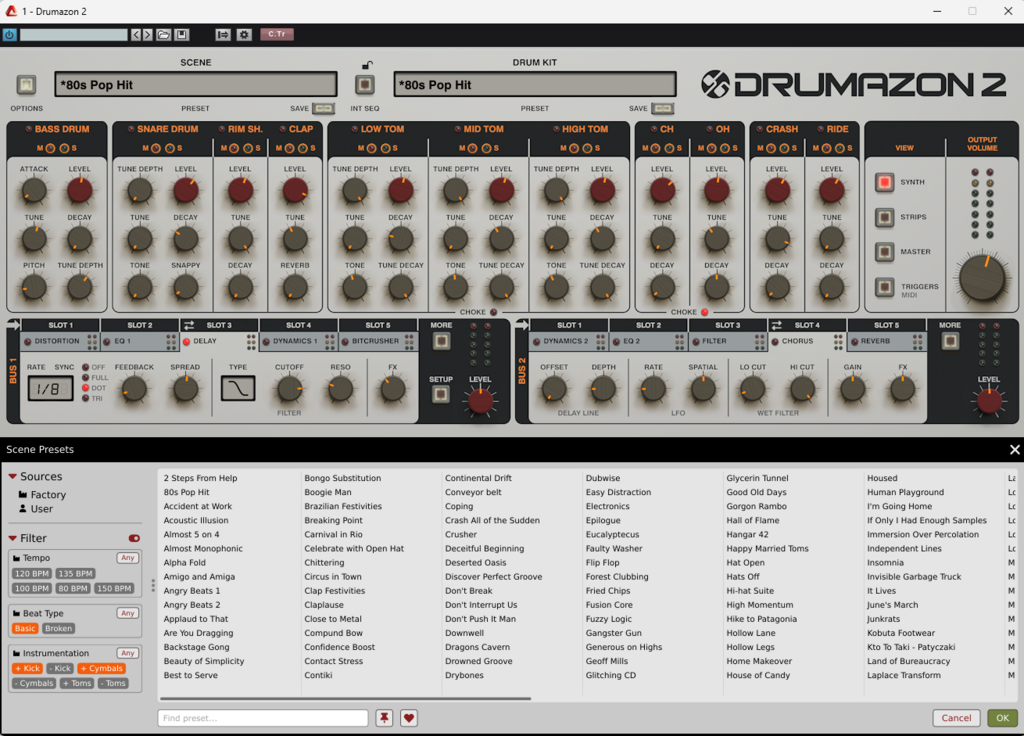1024x736 pixels.
Task: Click the routing arrow icon in top toolbar
Action: (223, 35)
